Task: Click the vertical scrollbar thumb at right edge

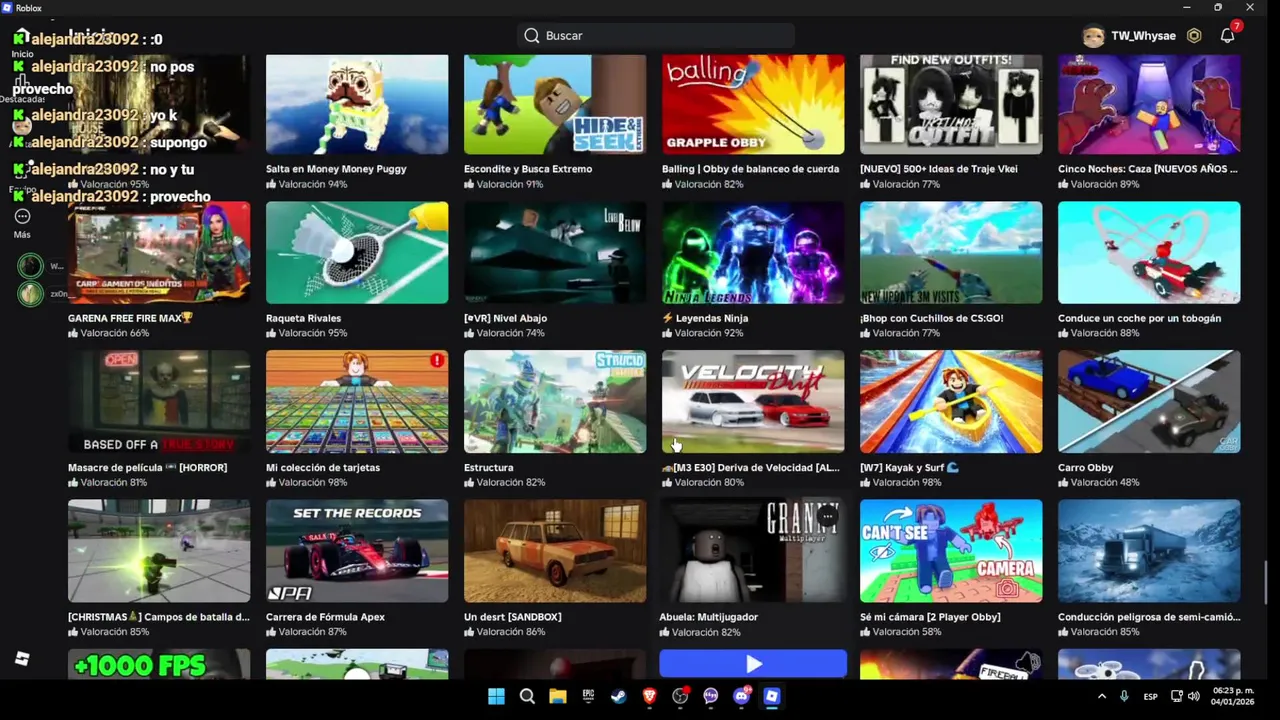Action: 1265,583
